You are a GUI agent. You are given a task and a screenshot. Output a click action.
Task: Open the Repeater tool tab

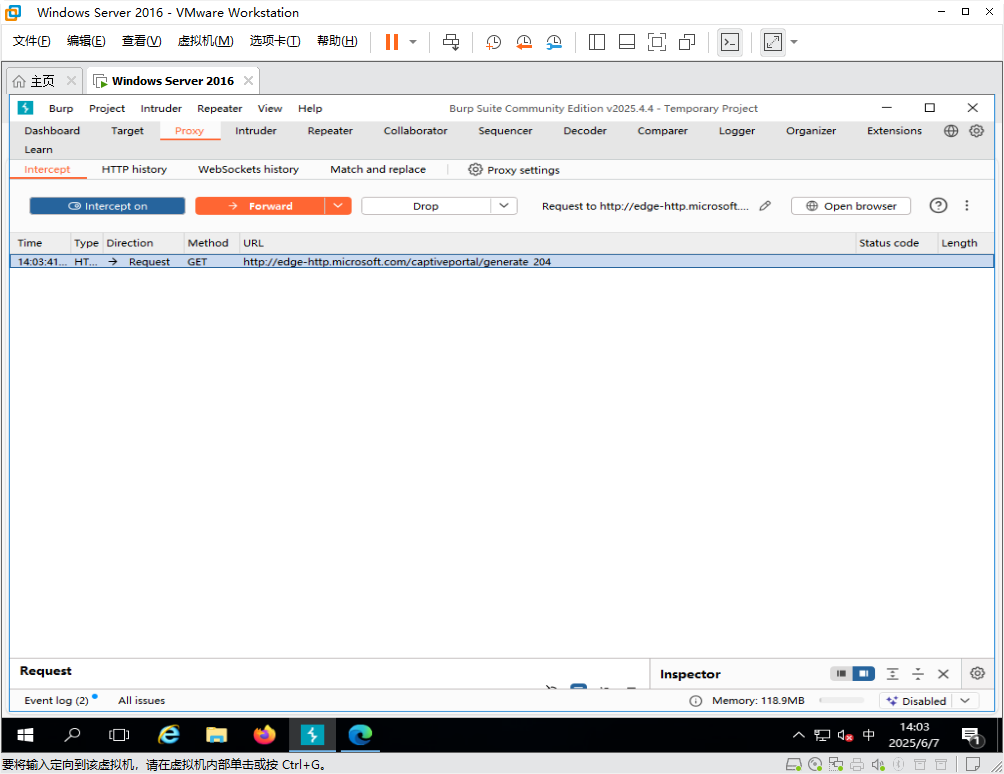click(330, 131)
